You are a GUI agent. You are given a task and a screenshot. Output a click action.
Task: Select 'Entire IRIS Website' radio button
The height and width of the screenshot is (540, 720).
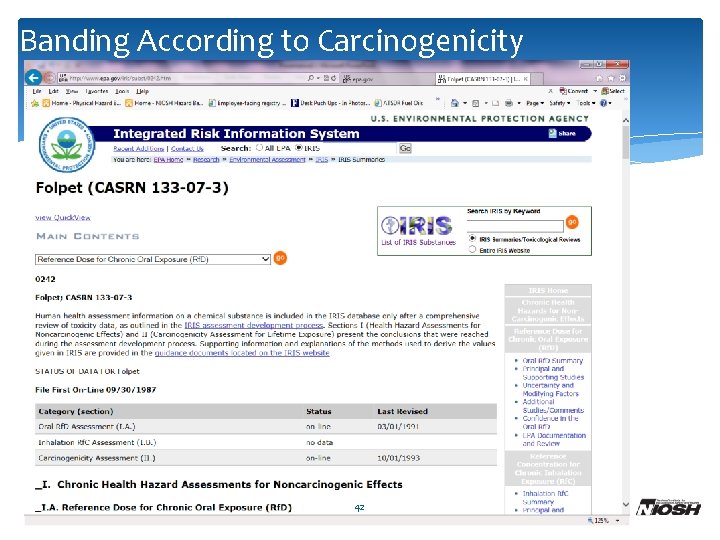(x=472, y=249)
